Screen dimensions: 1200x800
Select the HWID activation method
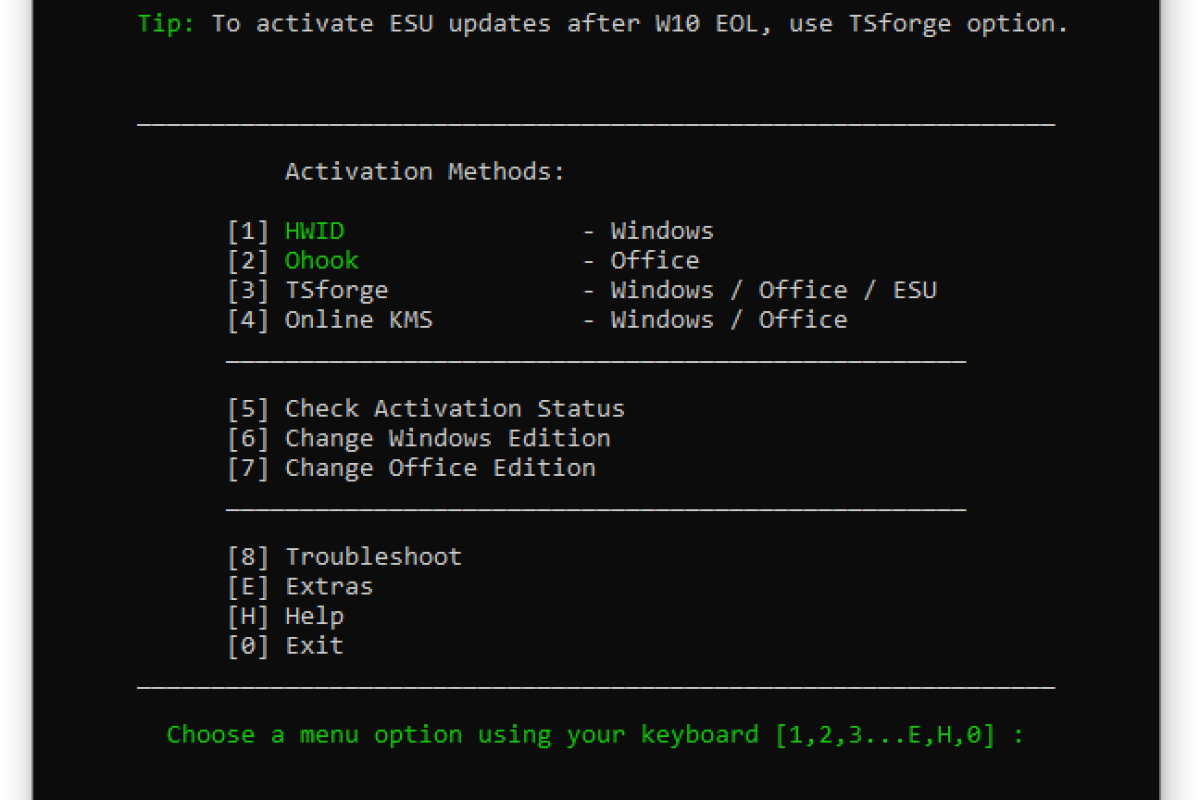point(314,230)
